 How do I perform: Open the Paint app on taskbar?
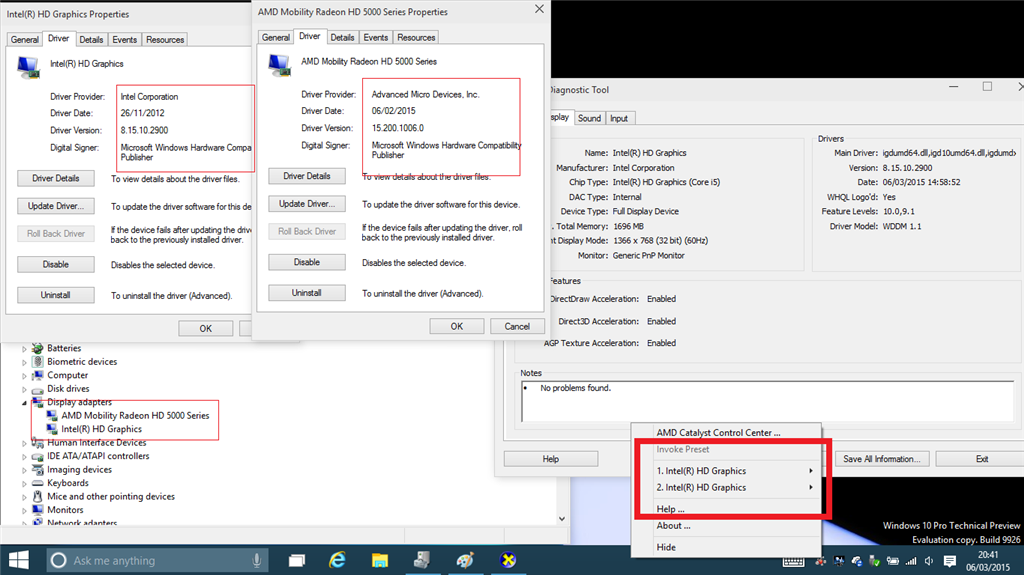coord(465,560)
